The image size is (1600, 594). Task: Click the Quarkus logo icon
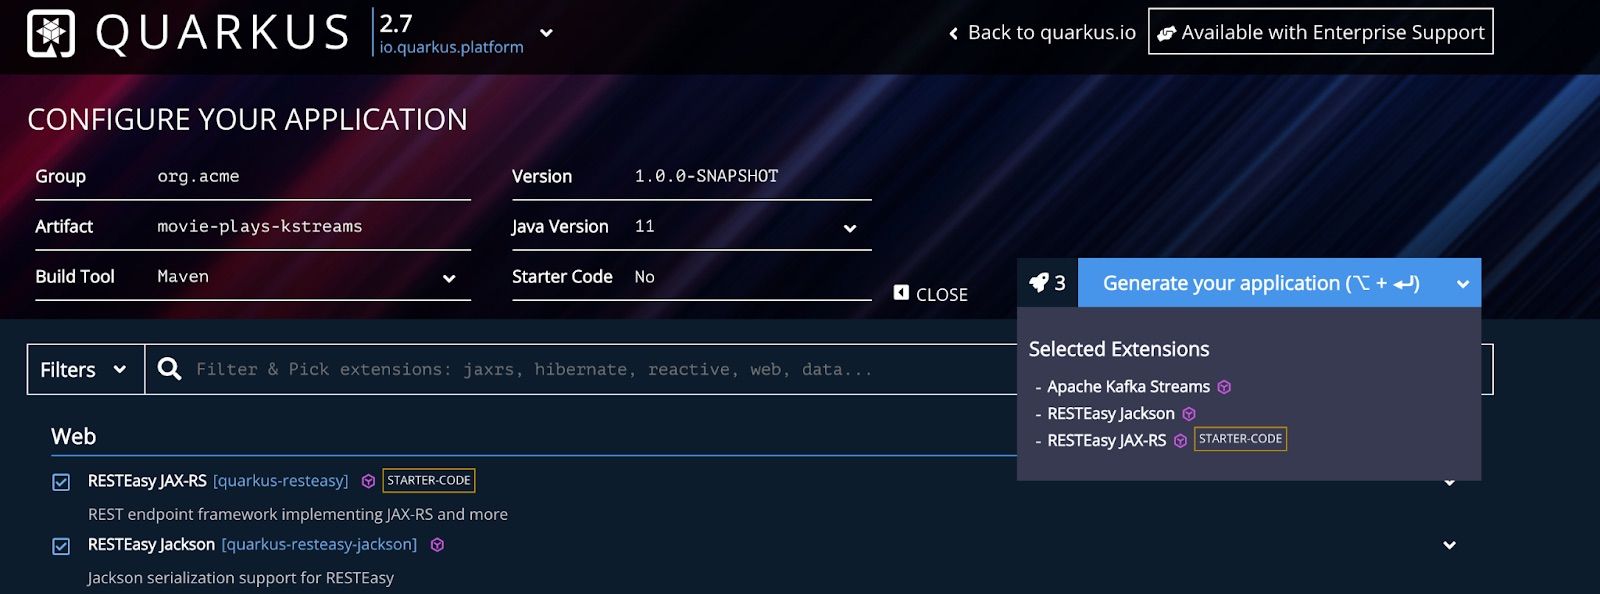click(x=51, y=33)
